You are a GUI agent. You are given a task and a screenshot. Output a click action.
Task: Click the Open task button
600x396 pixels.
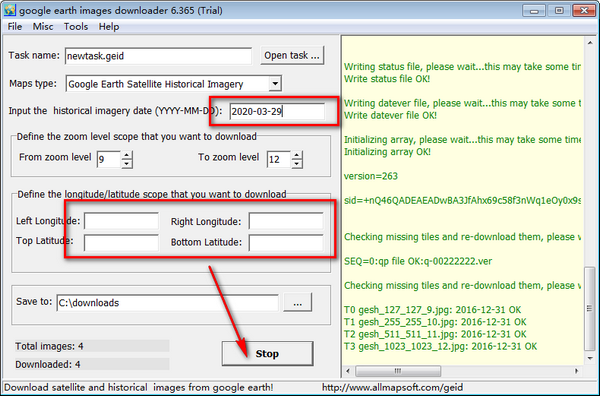292,55
